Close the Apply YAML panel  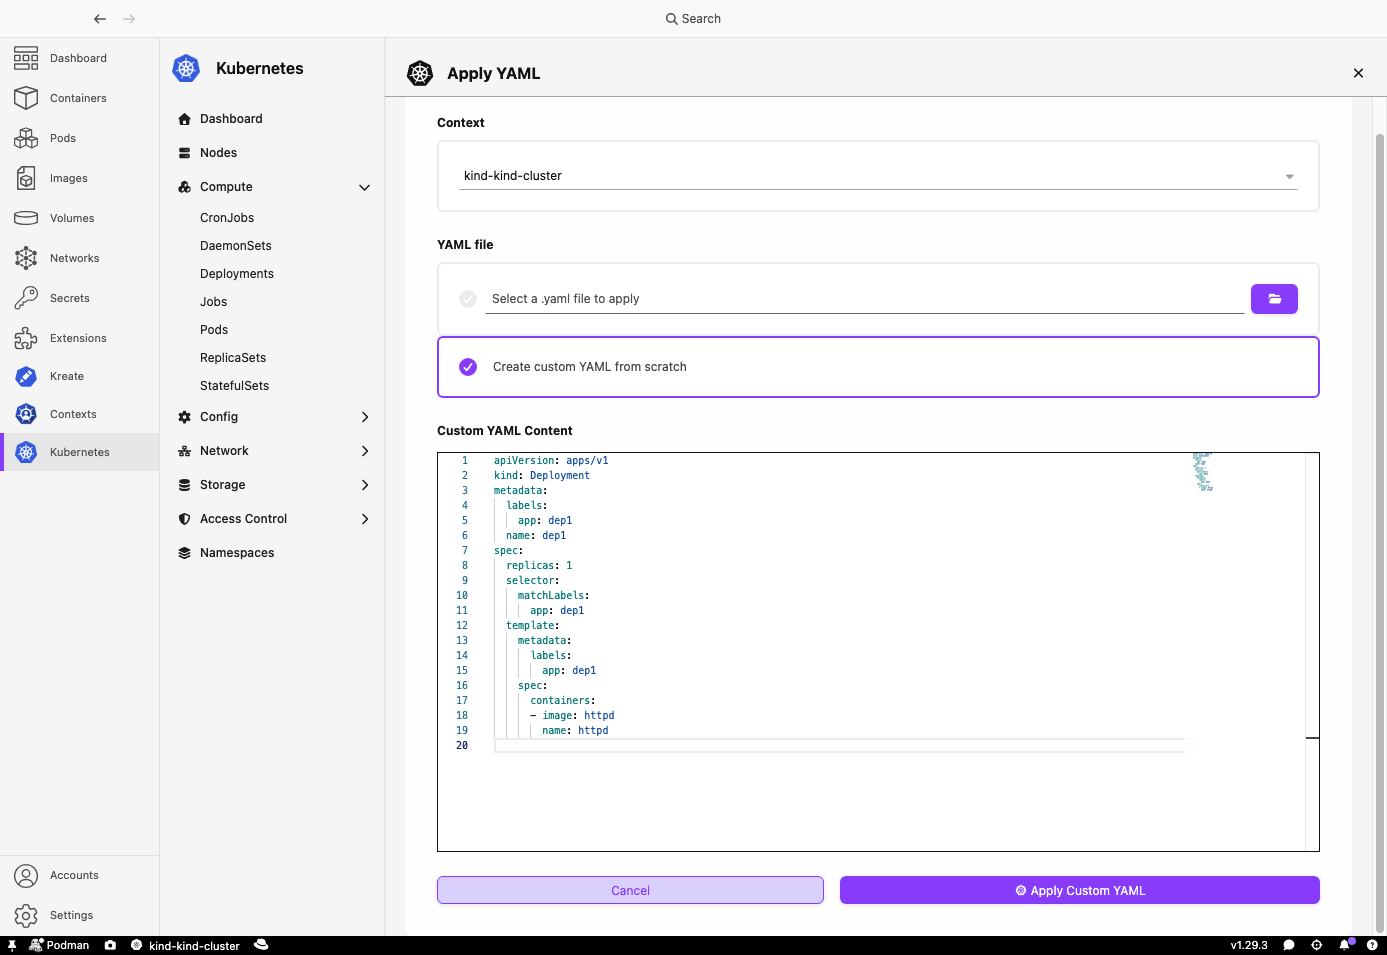tap(1358, 73)
